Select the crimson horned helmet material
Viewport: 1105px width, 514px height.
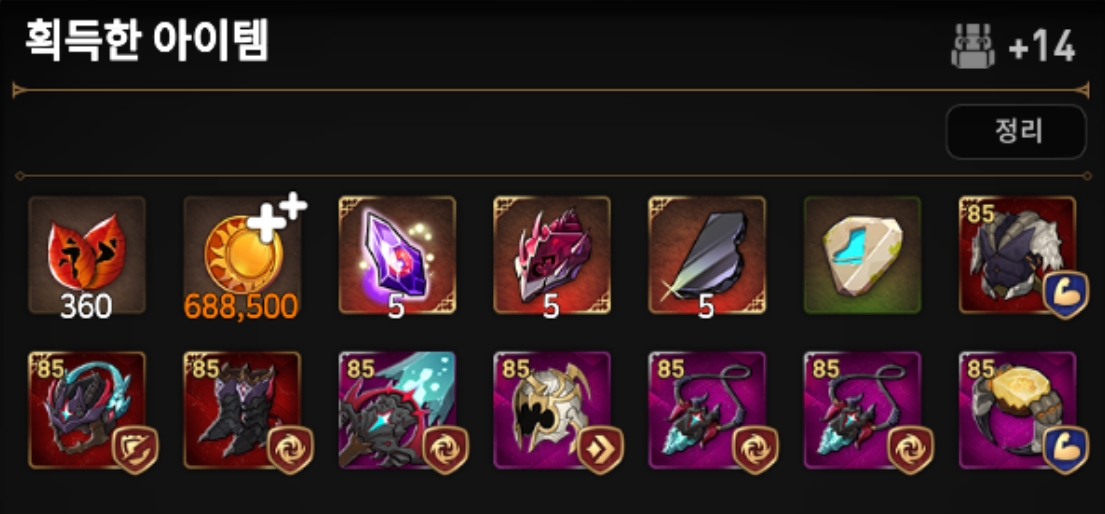552,255
